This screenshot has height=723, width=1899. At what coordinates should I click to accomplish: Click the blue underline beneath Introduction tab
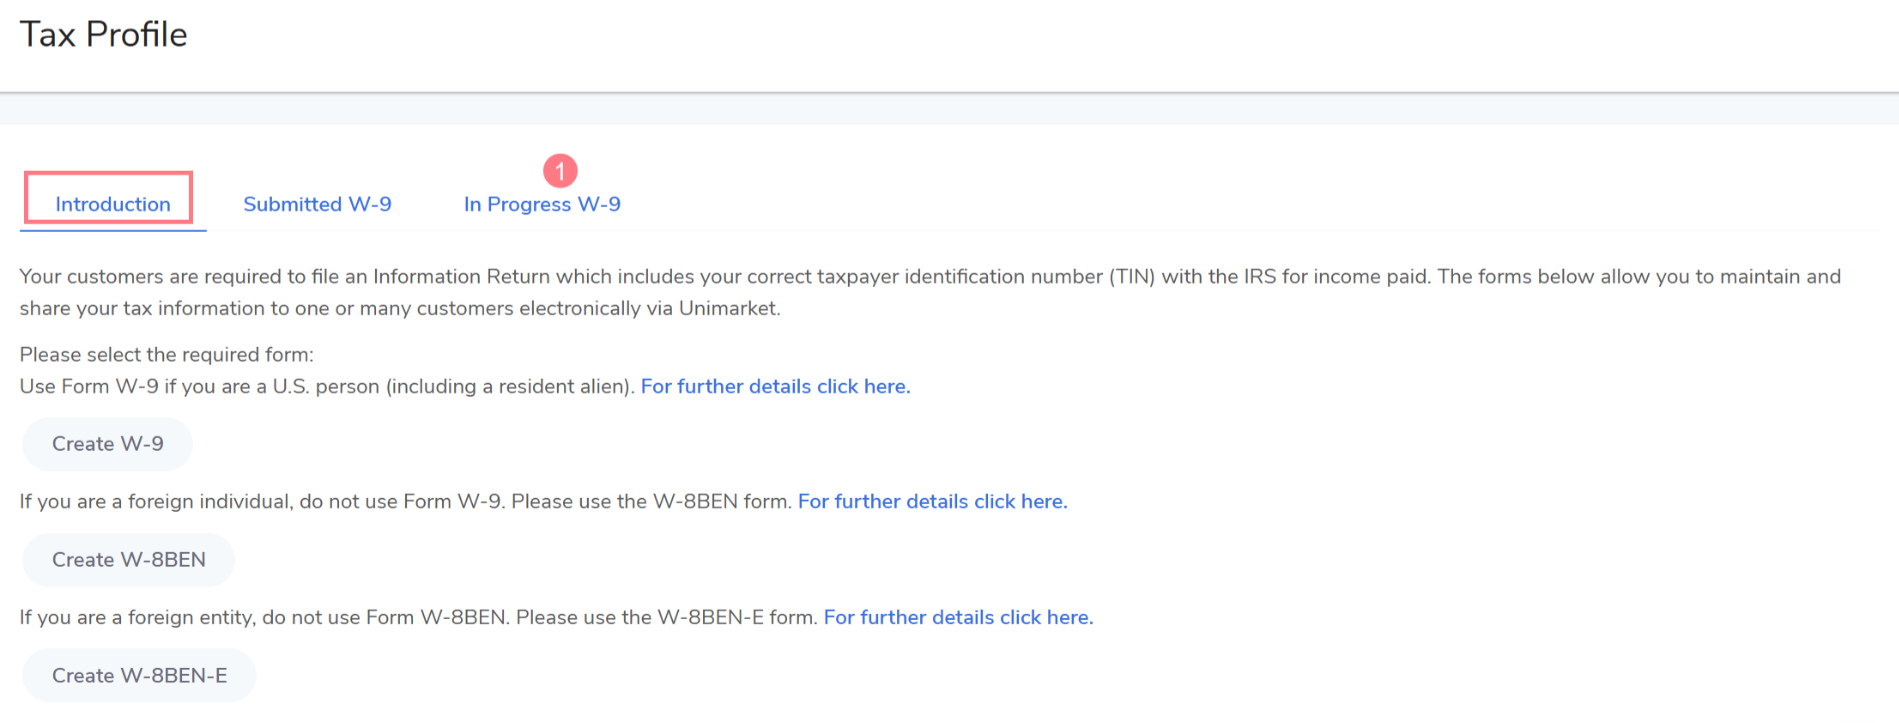pos(113,230)
